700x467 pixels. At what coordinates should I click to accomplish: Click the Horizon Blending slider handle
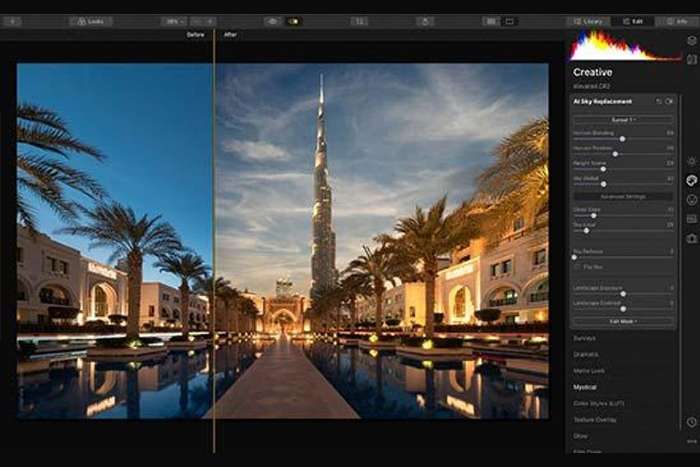(x=622, y=139)
